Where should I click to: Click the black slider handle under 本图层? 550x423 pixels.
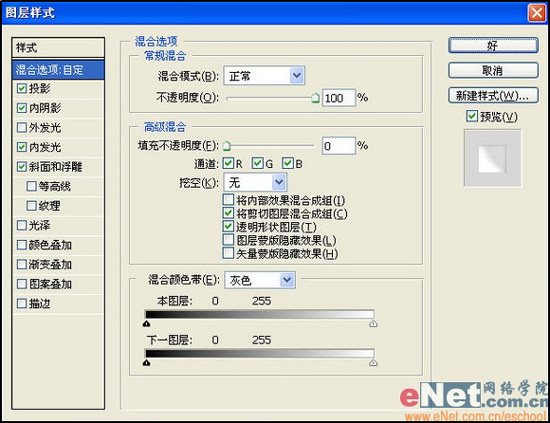click(147, 324)
